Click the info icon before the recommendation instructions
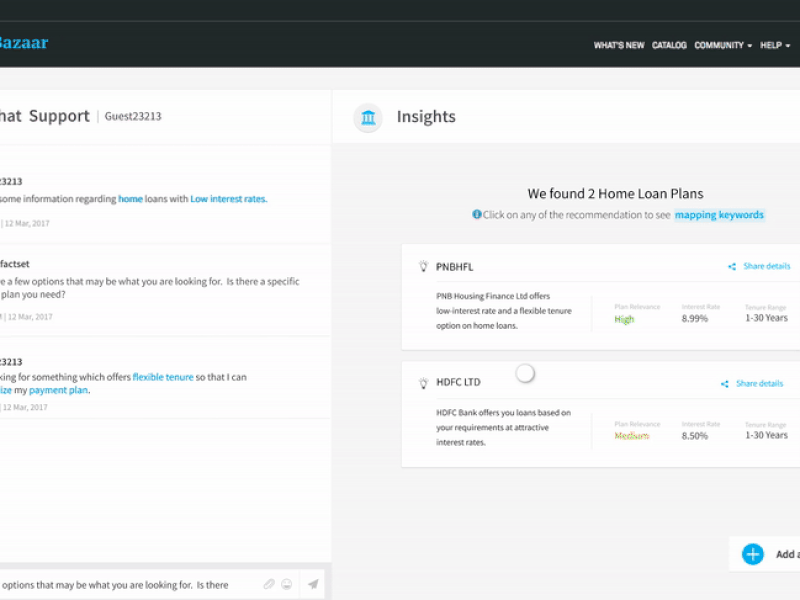This screenshot has width=800, height=600. coord(476,214)
